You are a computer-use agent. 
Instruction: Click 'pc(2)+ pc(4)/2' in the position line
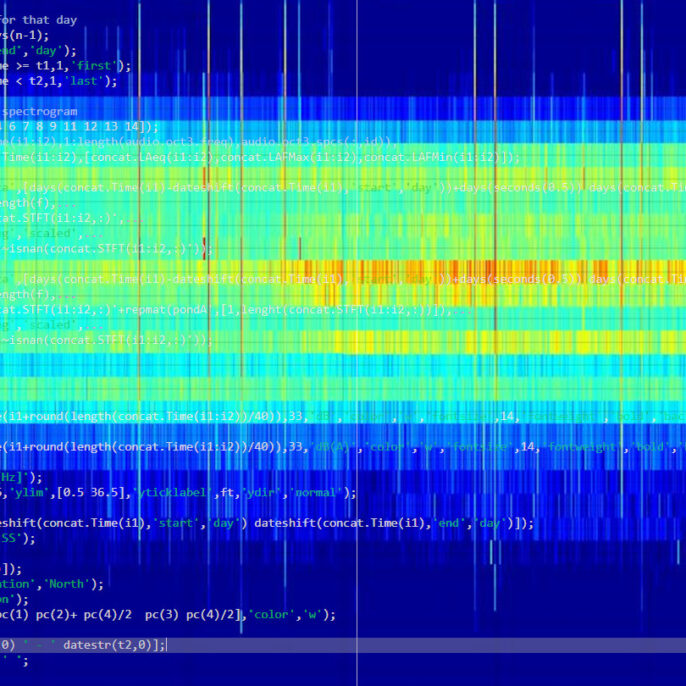84,615
